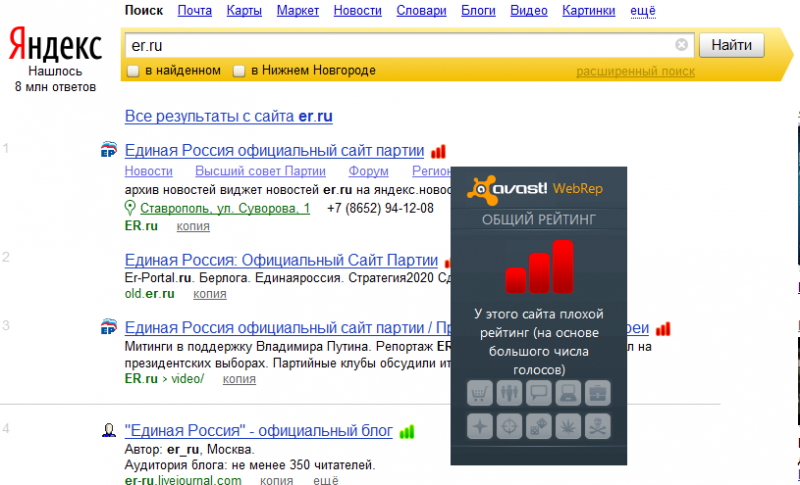Click the cannabis leaf category icon in WebRep

point(568,426)
